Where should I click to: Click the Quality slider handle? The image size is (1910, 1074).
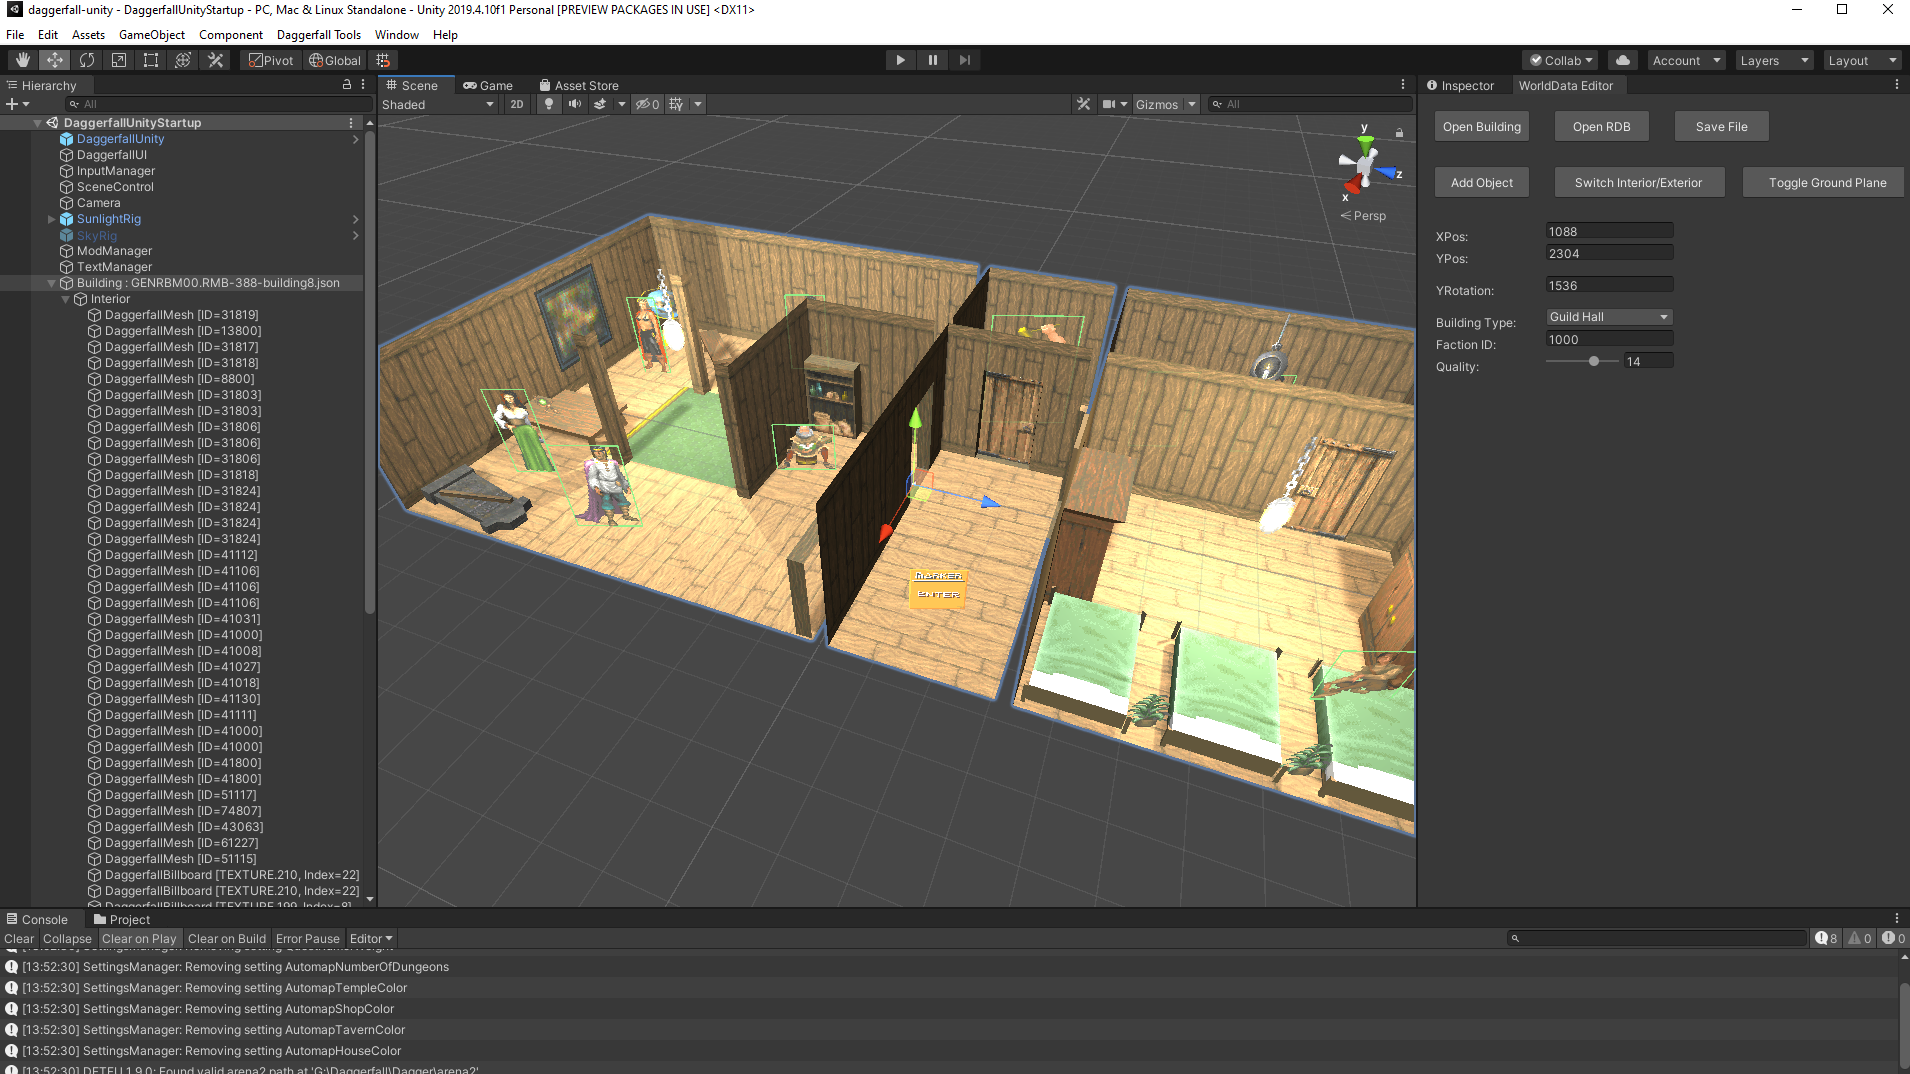[x=1594, y=361]
